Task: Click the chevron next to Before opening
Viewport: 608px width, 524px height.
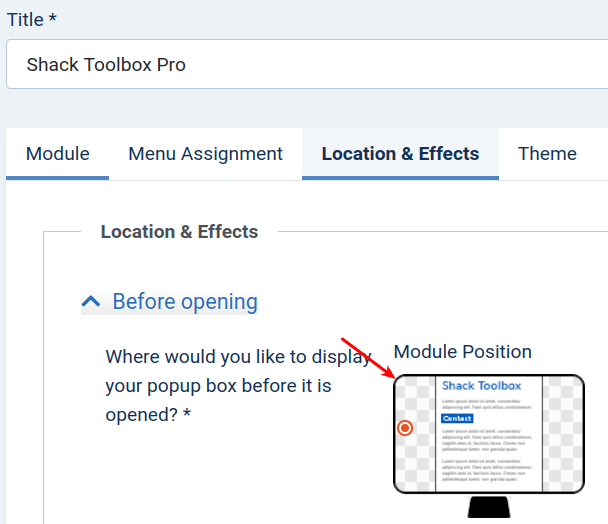Action: 91,301
